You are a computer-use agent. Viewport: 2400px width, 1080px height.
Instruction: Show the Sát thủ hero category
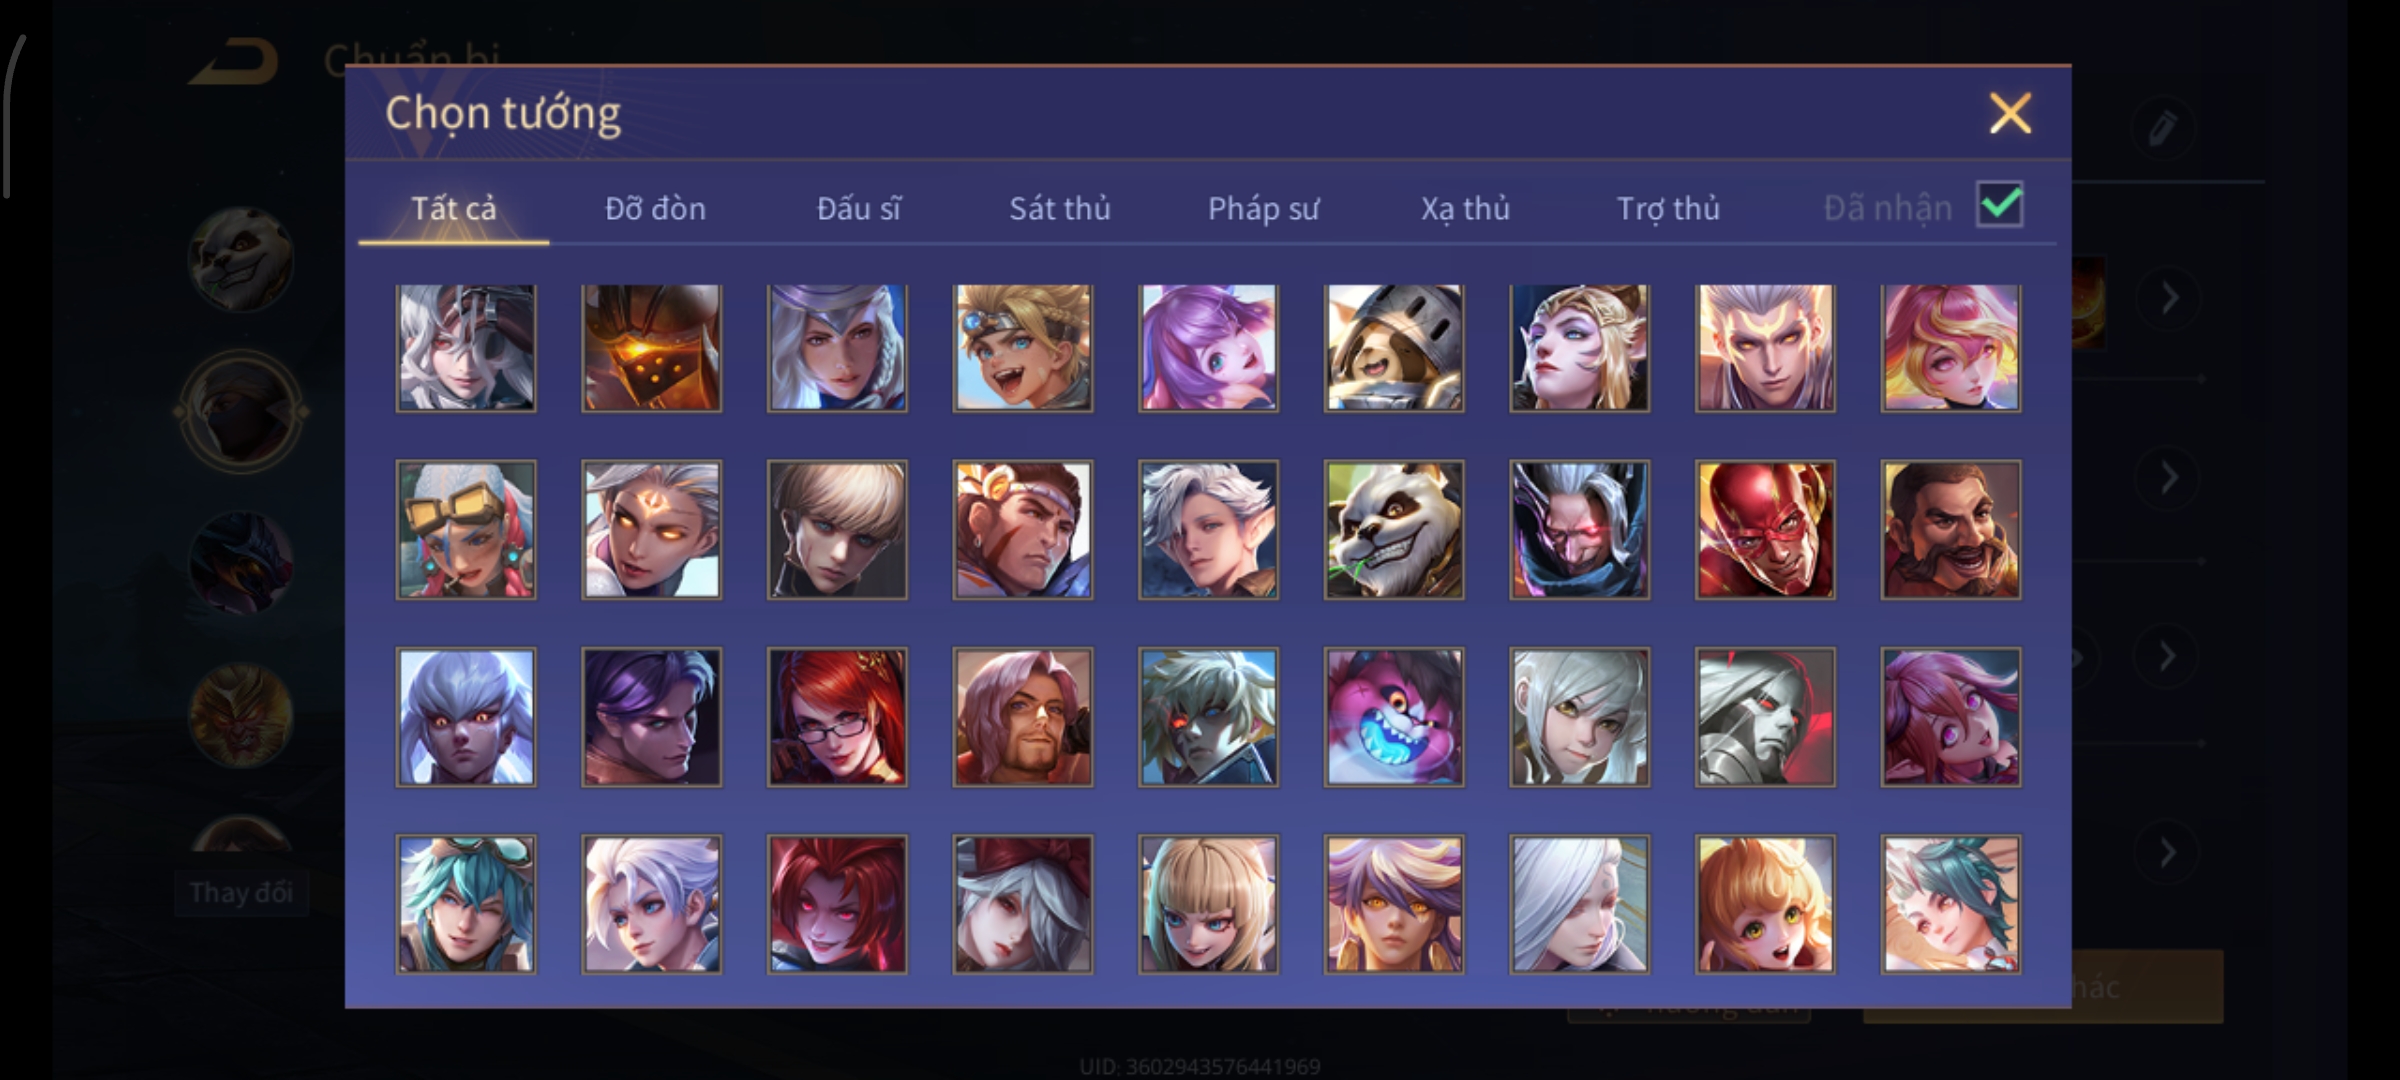(1059, 208)
